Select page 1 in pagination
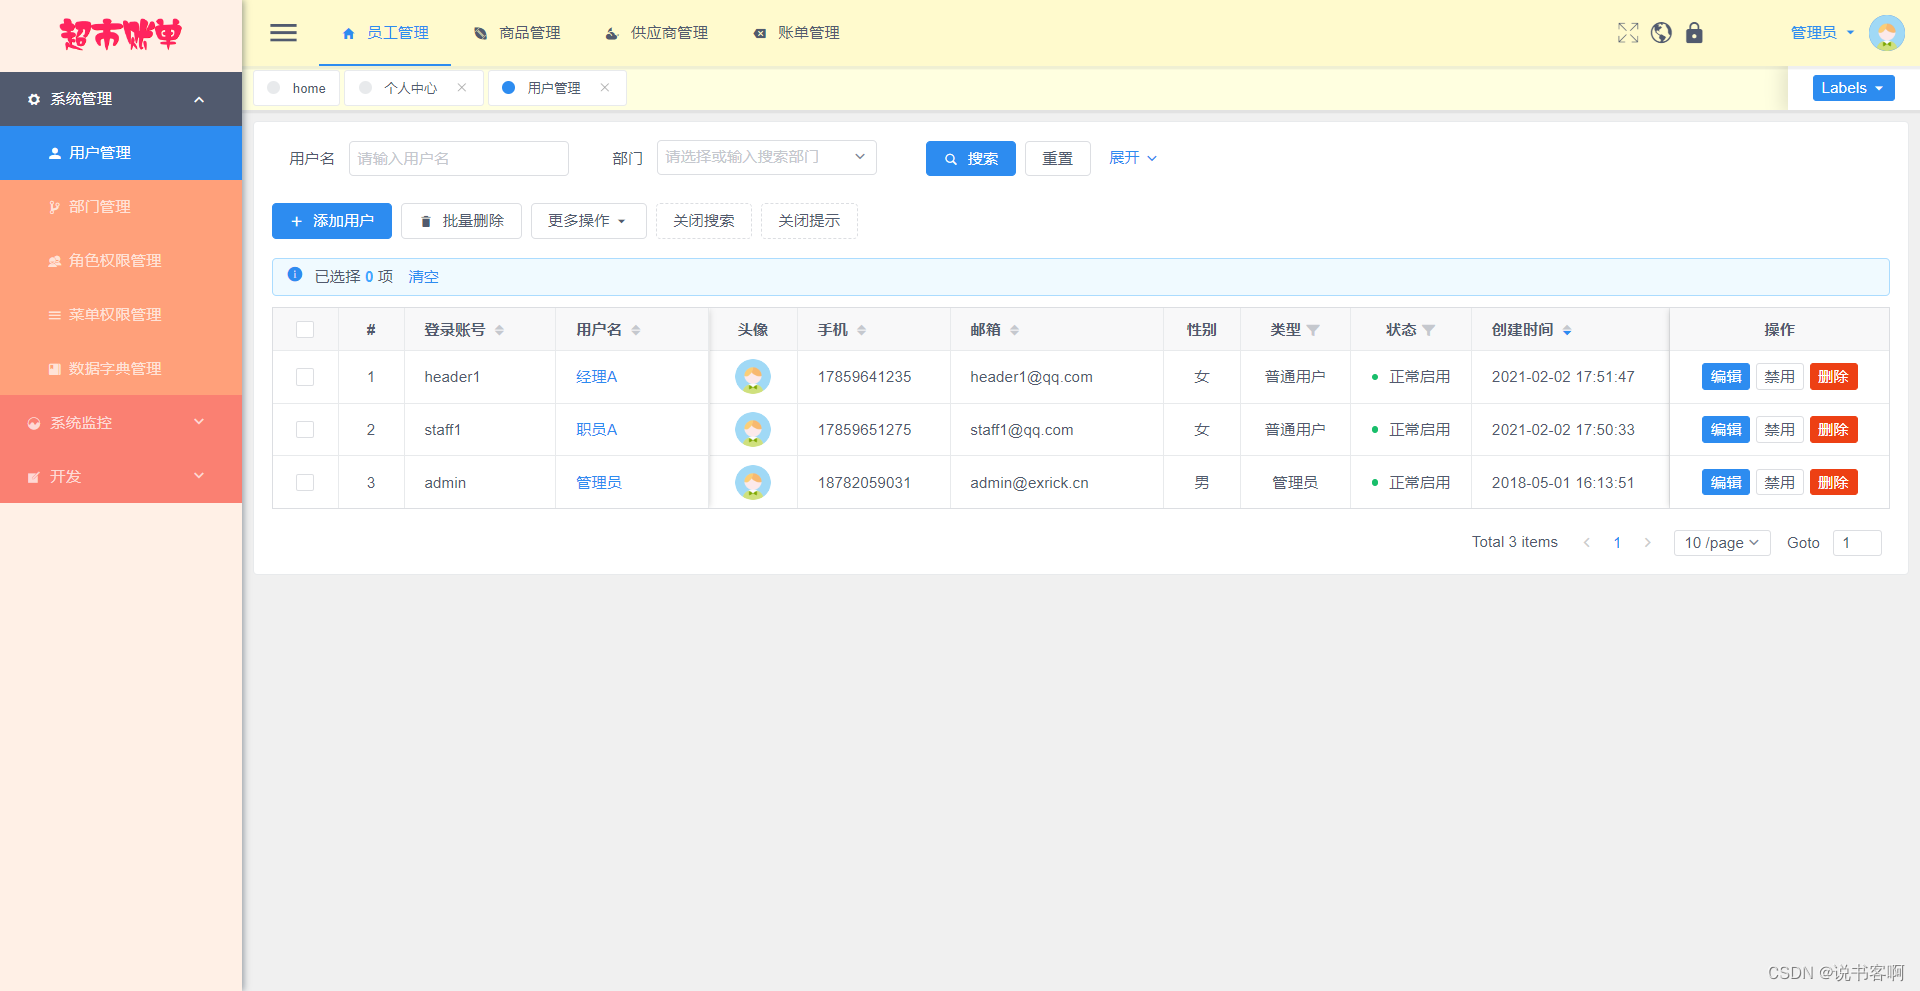 (1617, 543)
